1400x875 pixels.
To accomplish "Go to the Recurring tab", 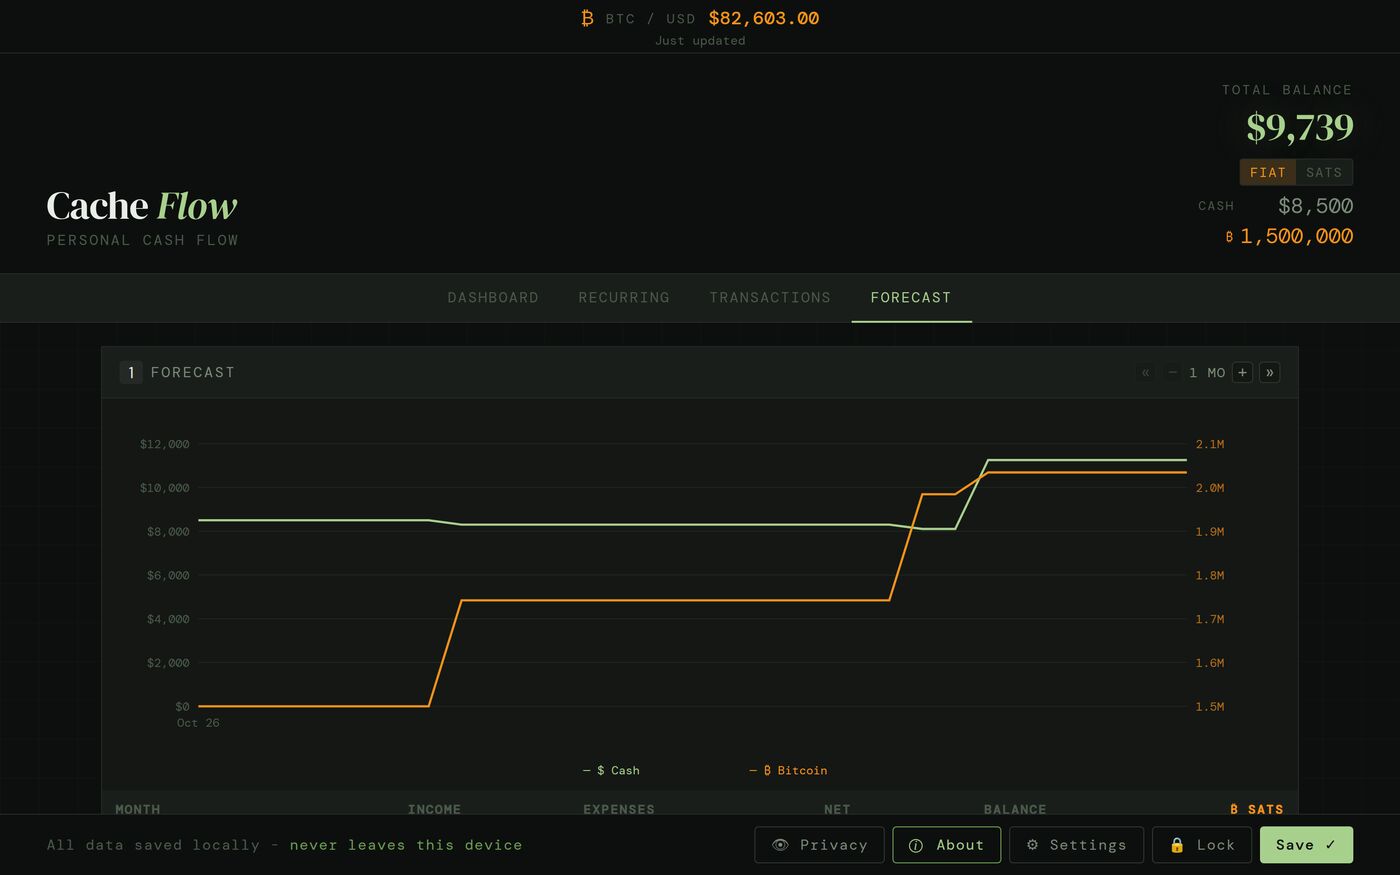I will 624,298.
